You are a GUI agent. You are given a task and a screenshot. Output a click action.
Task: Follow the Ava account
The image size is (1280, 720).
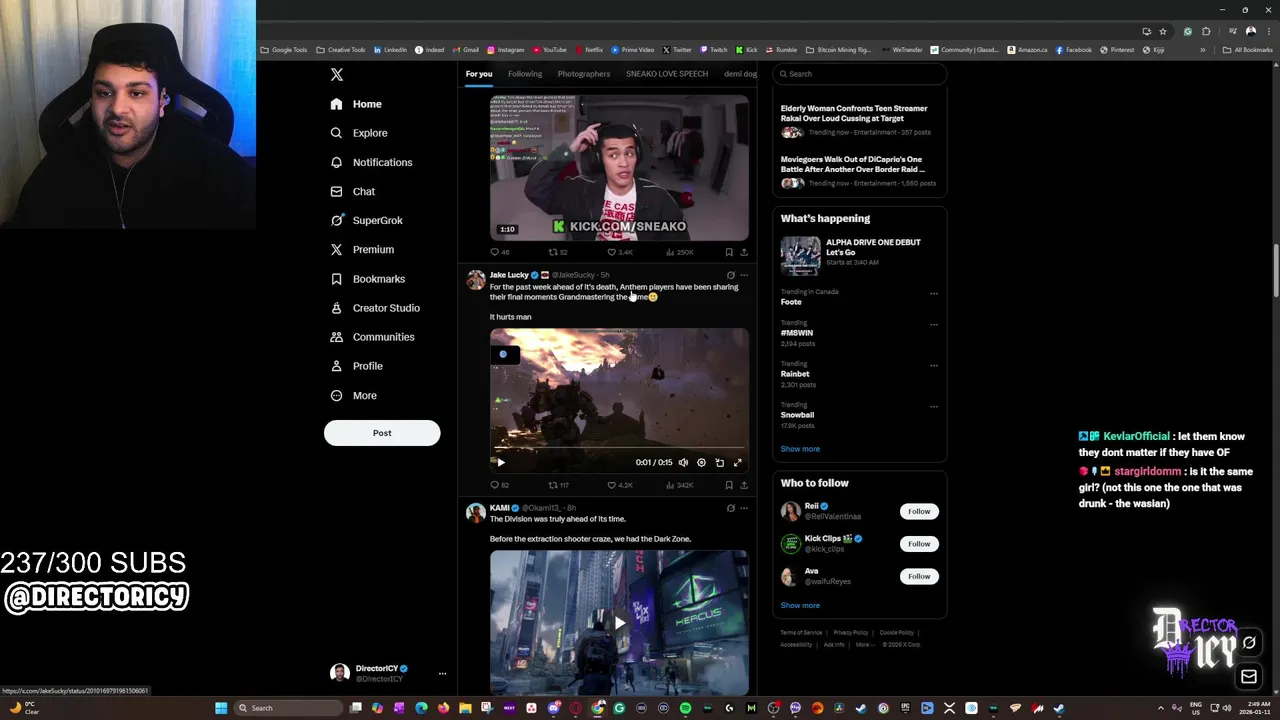[919, 576]
